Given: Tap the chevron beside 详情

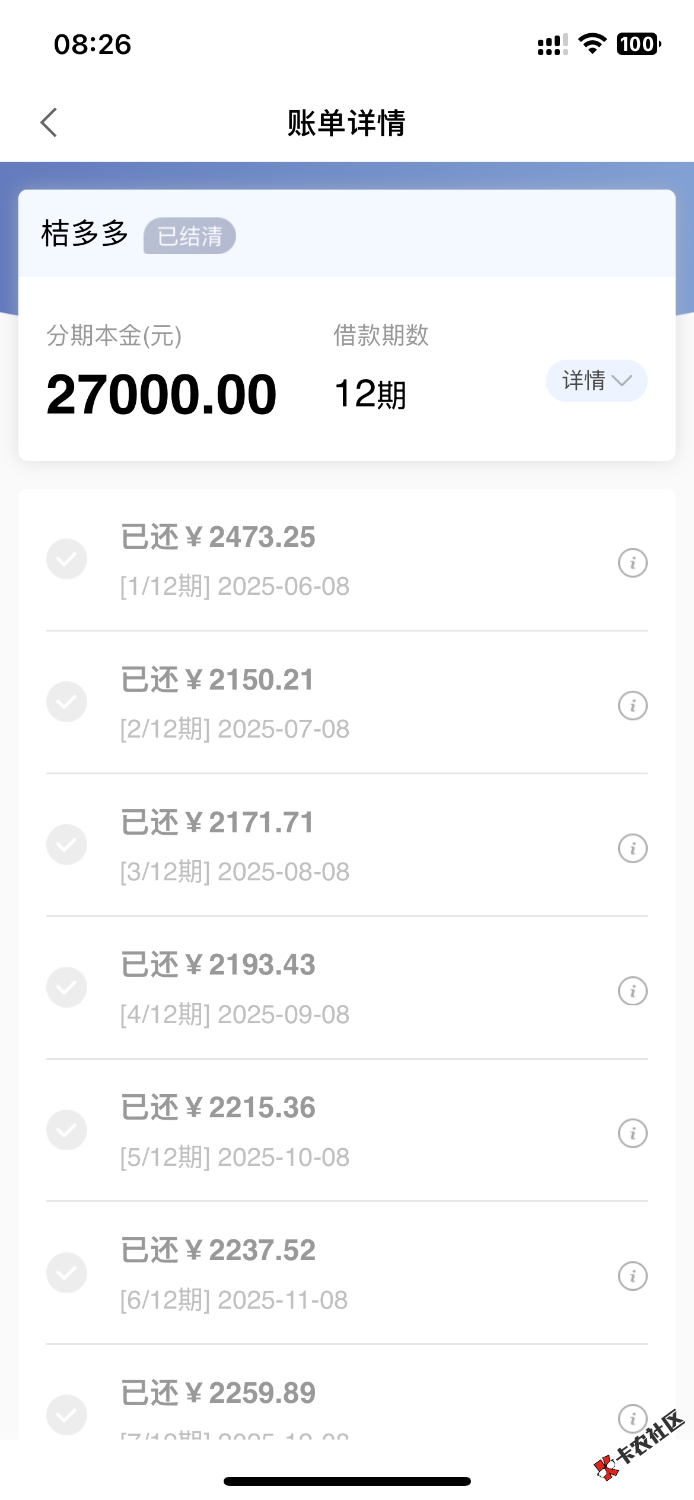Looking at the screenshot, I should tap(622, 381).
